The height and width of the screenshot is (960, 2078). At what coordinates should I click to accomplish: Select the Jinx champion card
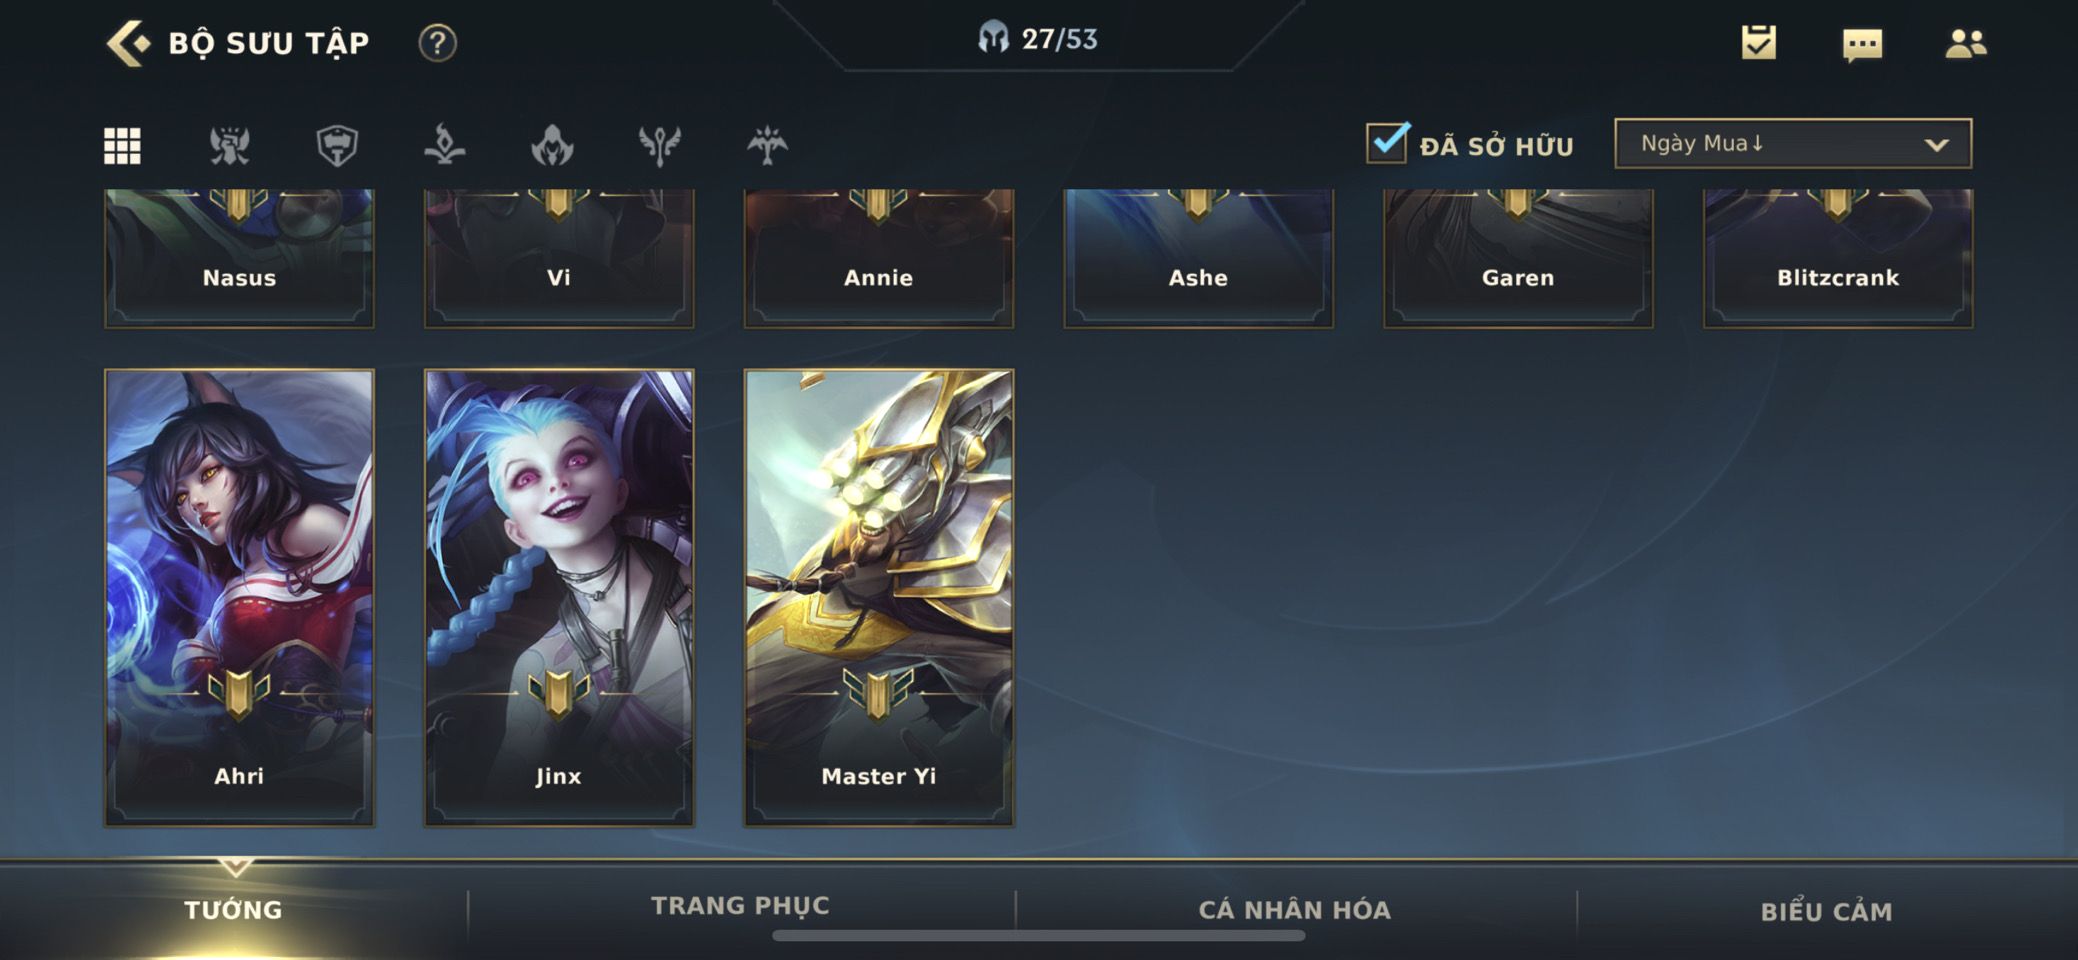point(559,598)
